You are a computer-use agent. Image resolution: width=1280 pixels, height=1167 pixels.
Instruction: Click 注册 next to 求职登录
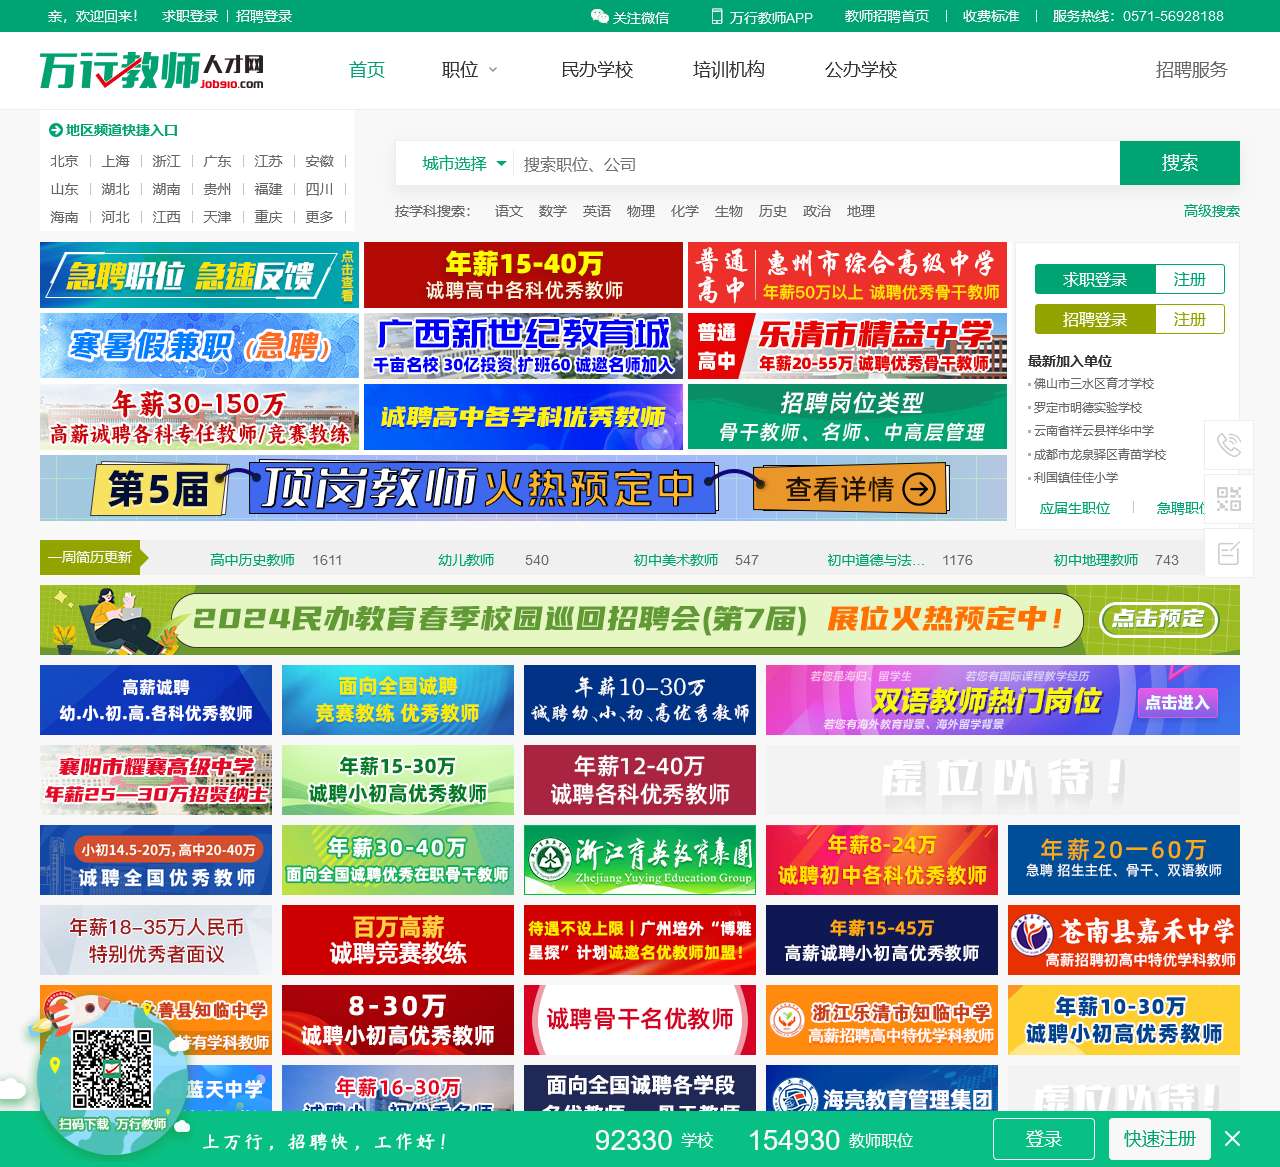click(x=1189, y=280)
